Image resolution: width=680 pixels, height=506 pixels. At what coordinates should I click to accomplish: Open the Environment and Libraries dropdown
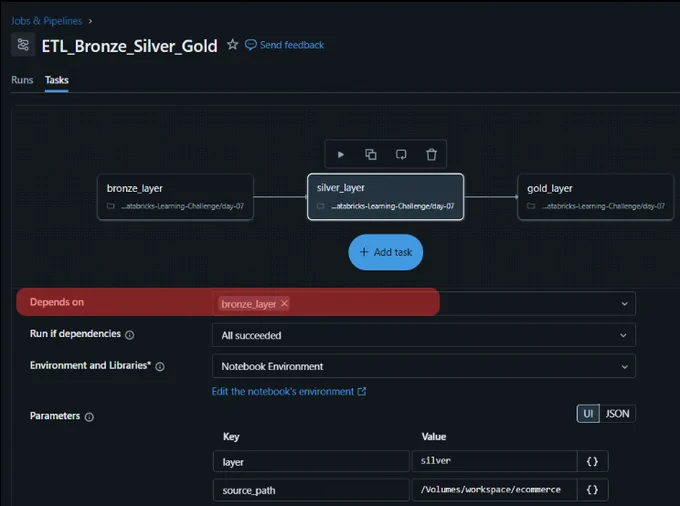[x=424, y=366]
